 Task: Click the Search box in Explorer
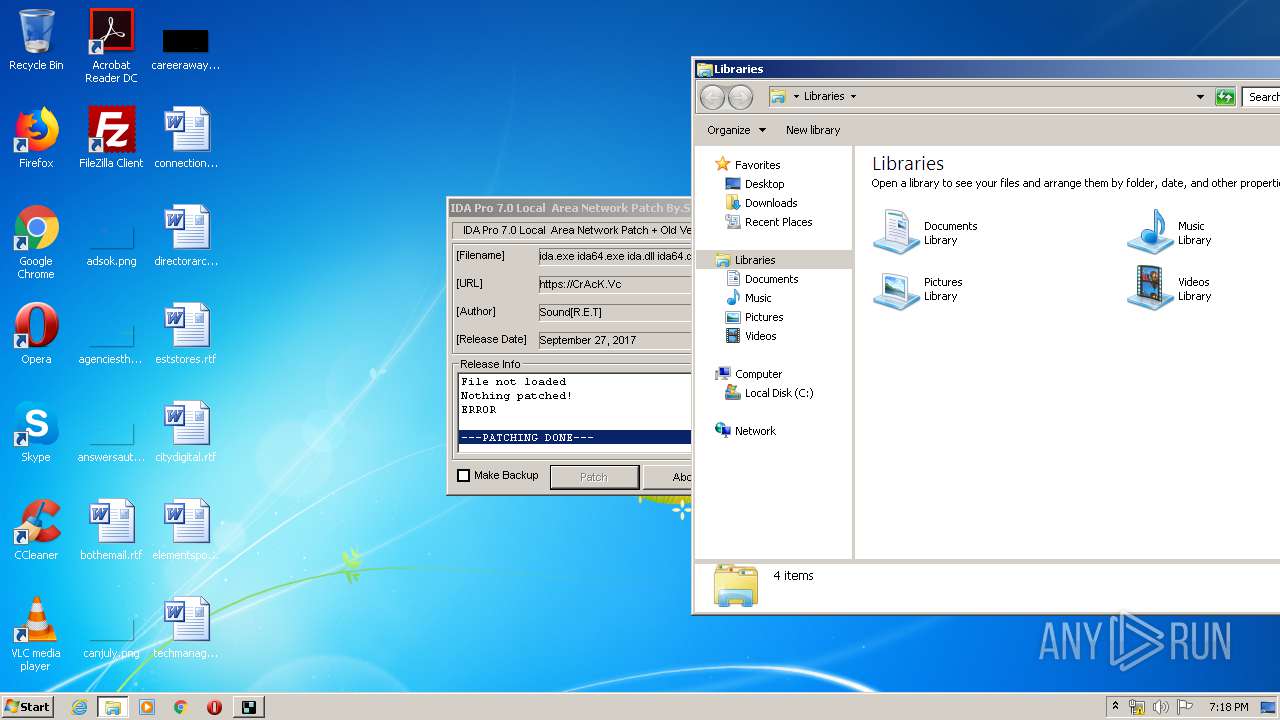coord(1262,97)
